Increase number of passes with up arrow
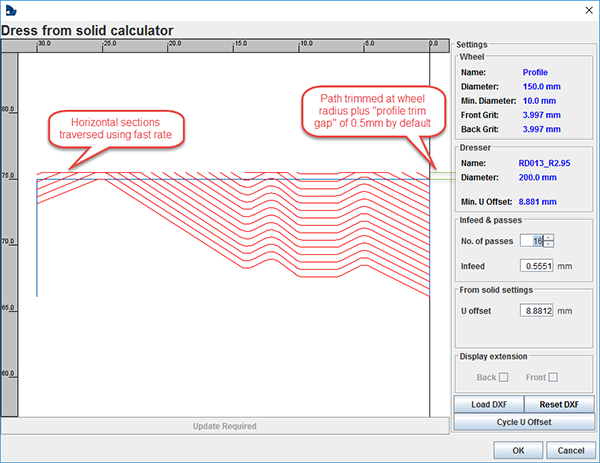600x463 pixels. tap(549, 236)
